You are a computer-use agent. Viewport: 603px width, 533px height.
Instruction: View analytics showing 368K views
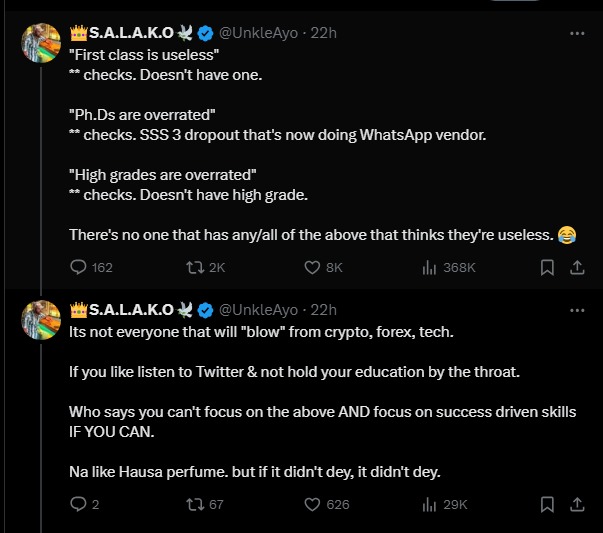click(x=431, y=267)
